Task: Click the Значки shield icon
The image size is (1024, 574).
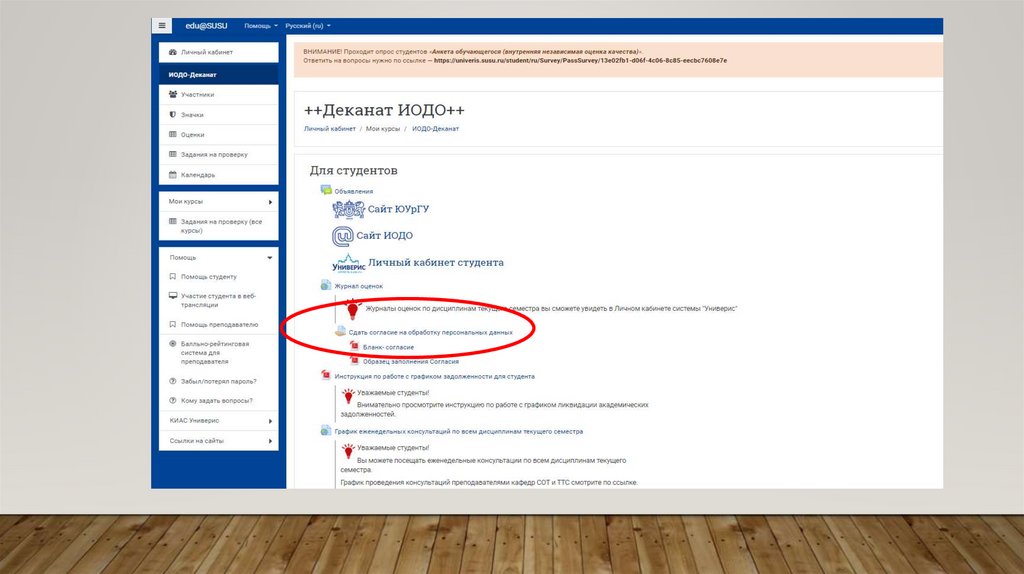Action: (172, 114)
